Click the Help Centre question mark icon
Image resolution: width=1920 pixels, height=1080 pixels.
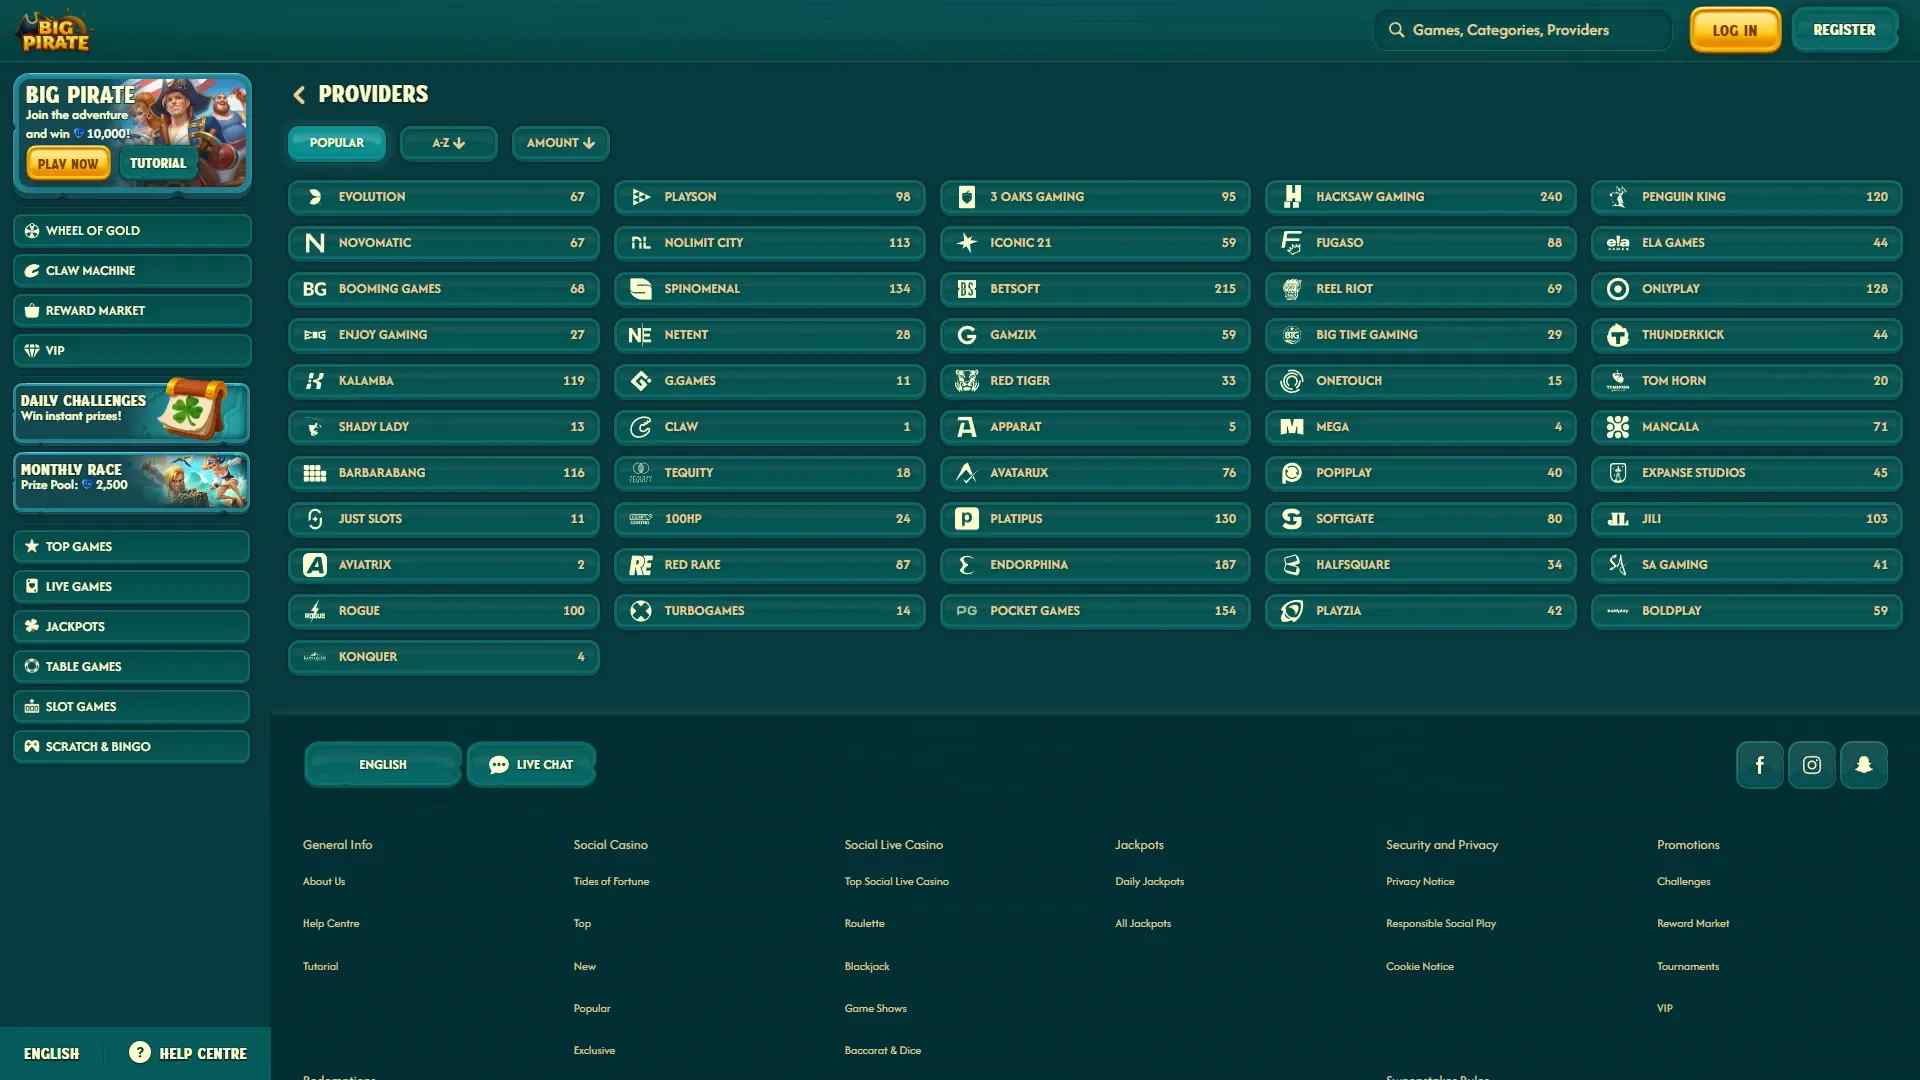click(140, 1052)
